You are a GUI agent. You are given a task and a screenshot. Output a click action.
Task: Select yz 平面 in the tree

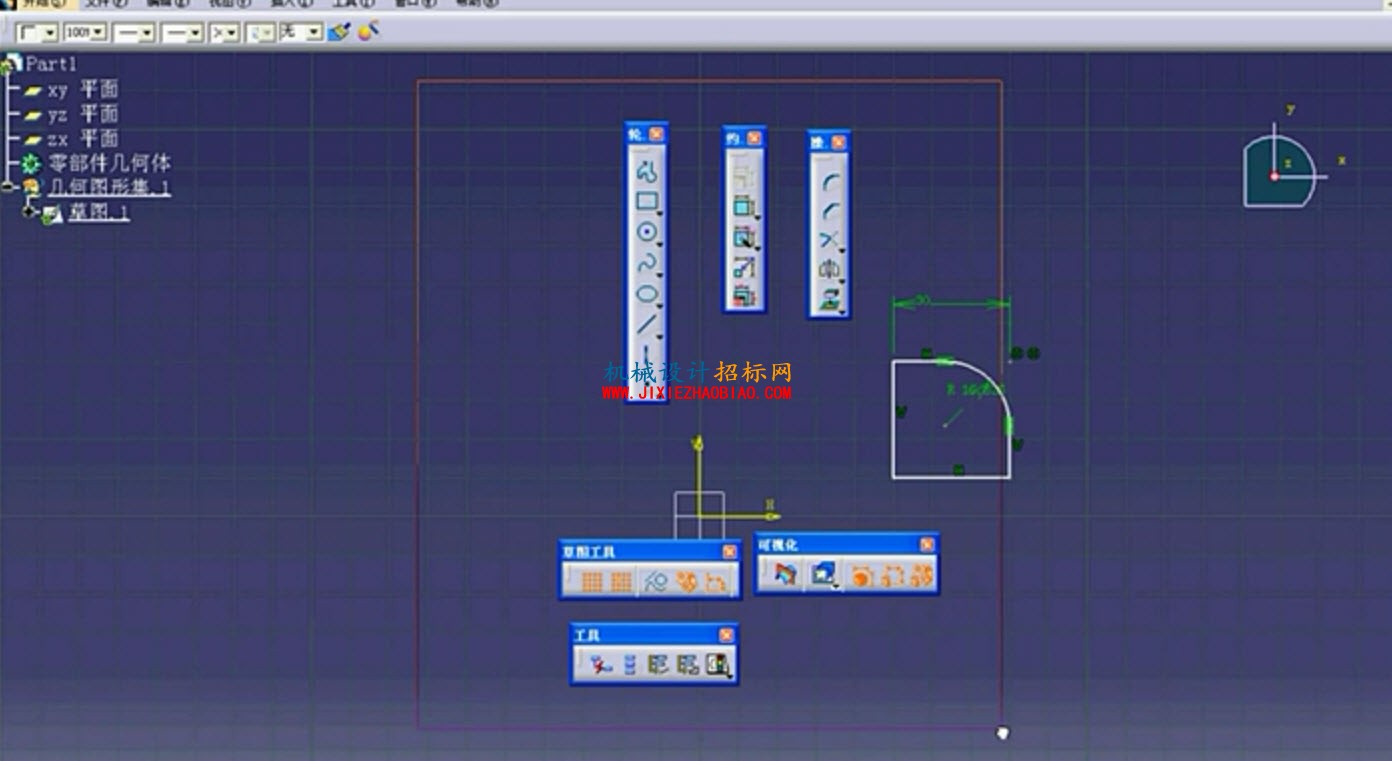point(82,114)
